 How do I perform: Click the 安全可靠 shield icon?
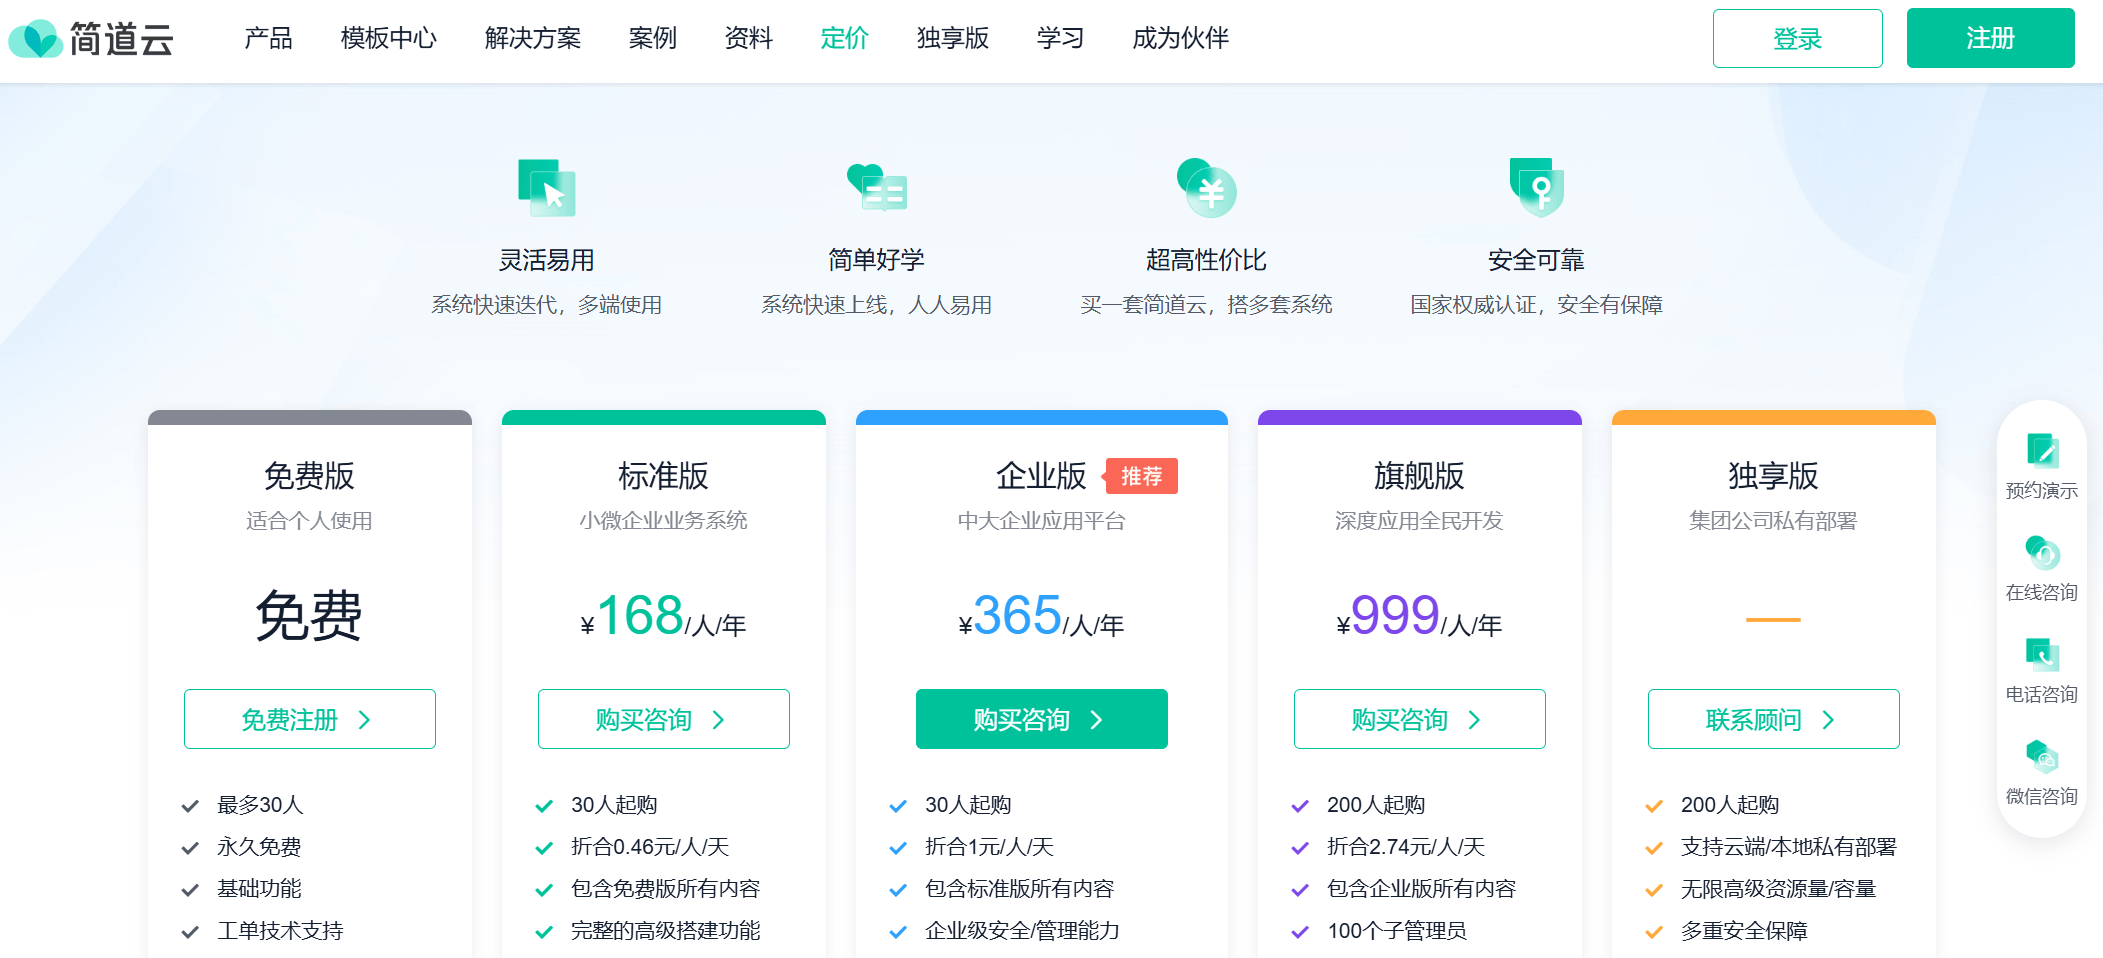coord(1536,188)
